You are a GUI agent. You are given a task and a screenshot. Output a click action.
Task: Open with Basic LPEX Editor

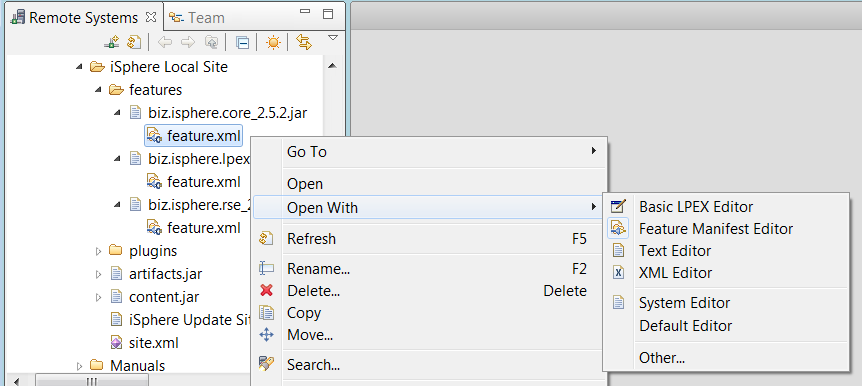coord(726,207)
